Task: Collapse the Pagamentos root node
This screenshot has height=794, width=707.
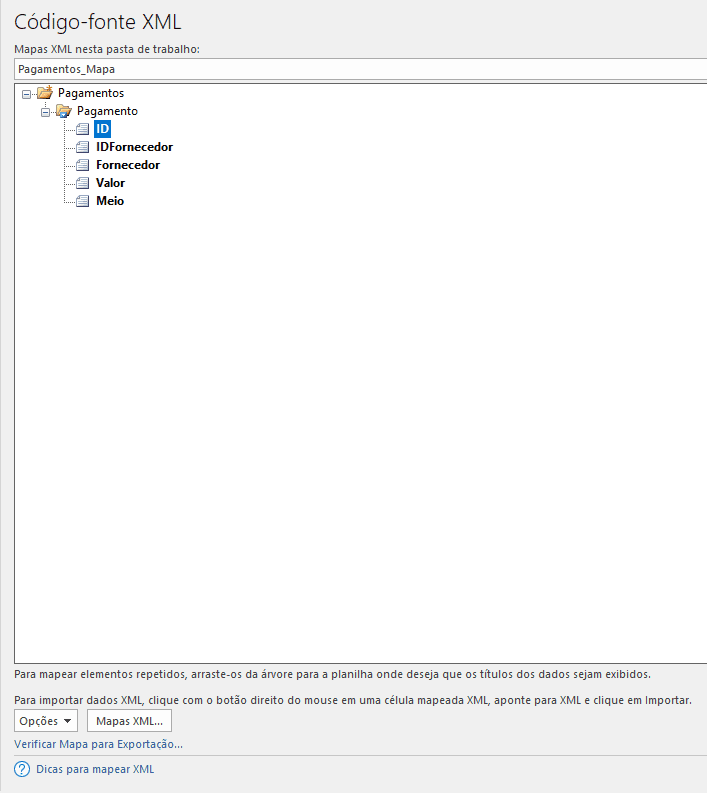Action: point(26,94)
